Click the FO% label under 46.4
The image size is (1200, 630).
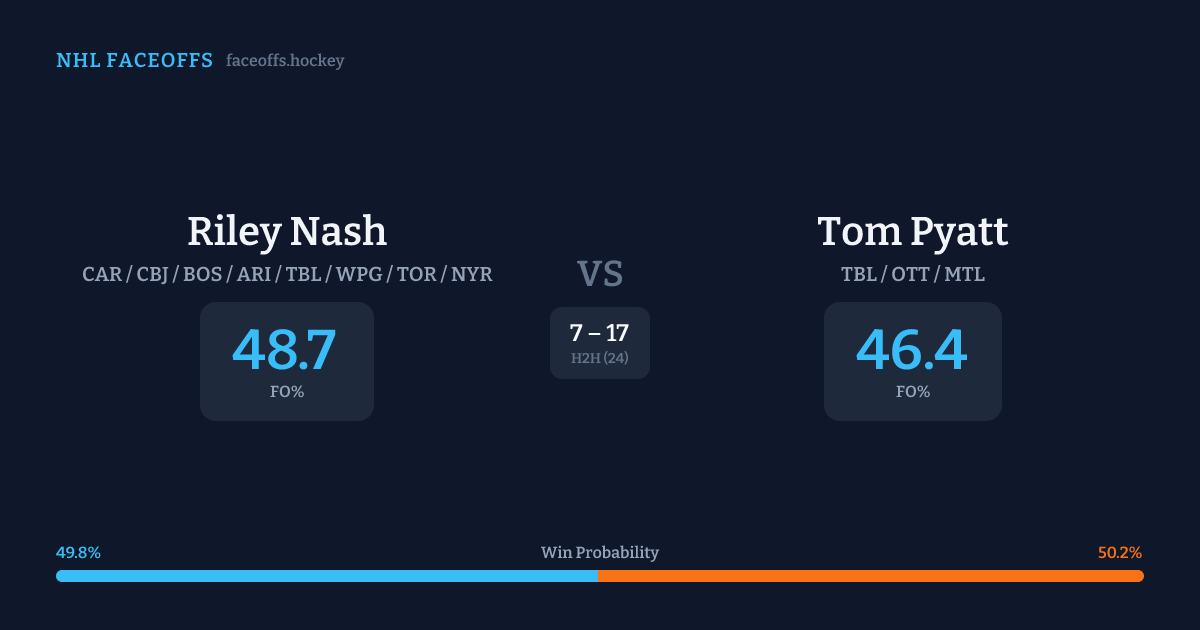tap(912, 392)
